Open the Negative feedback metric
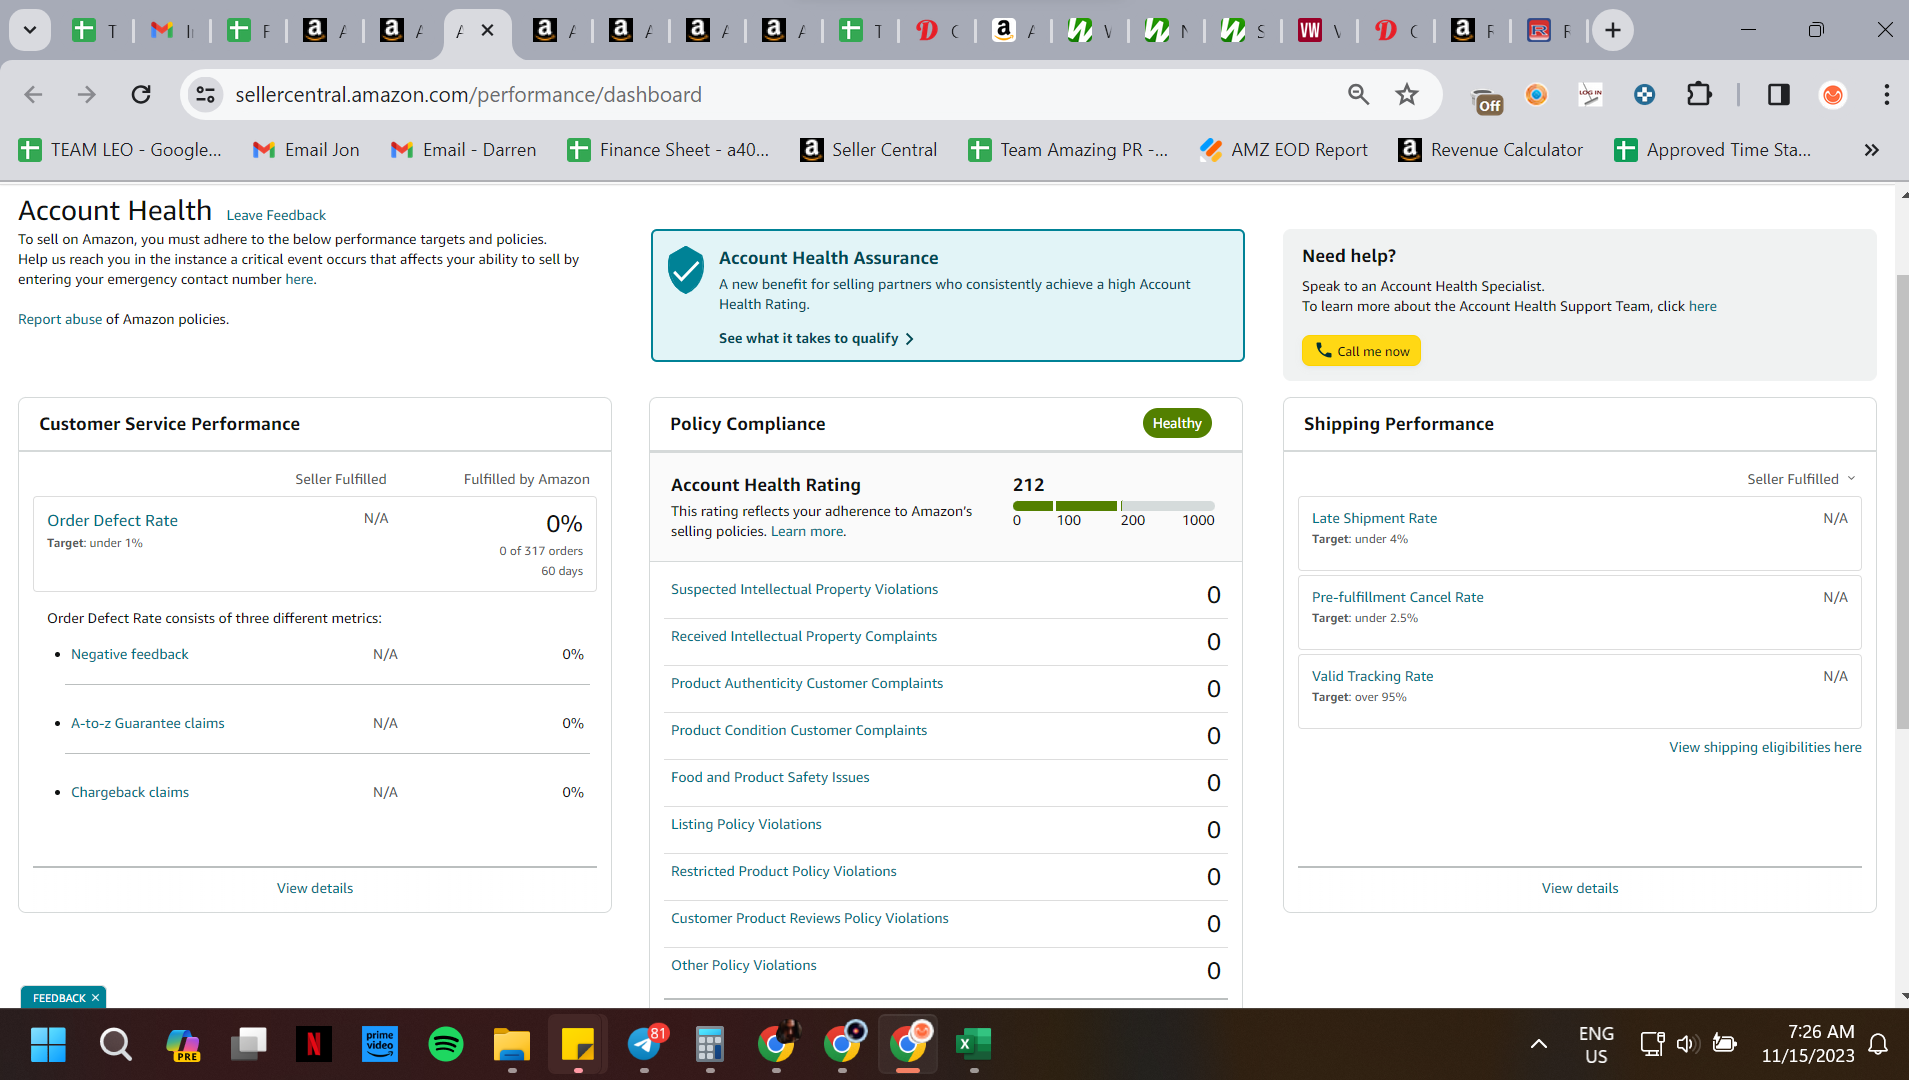 pos(130,654)
